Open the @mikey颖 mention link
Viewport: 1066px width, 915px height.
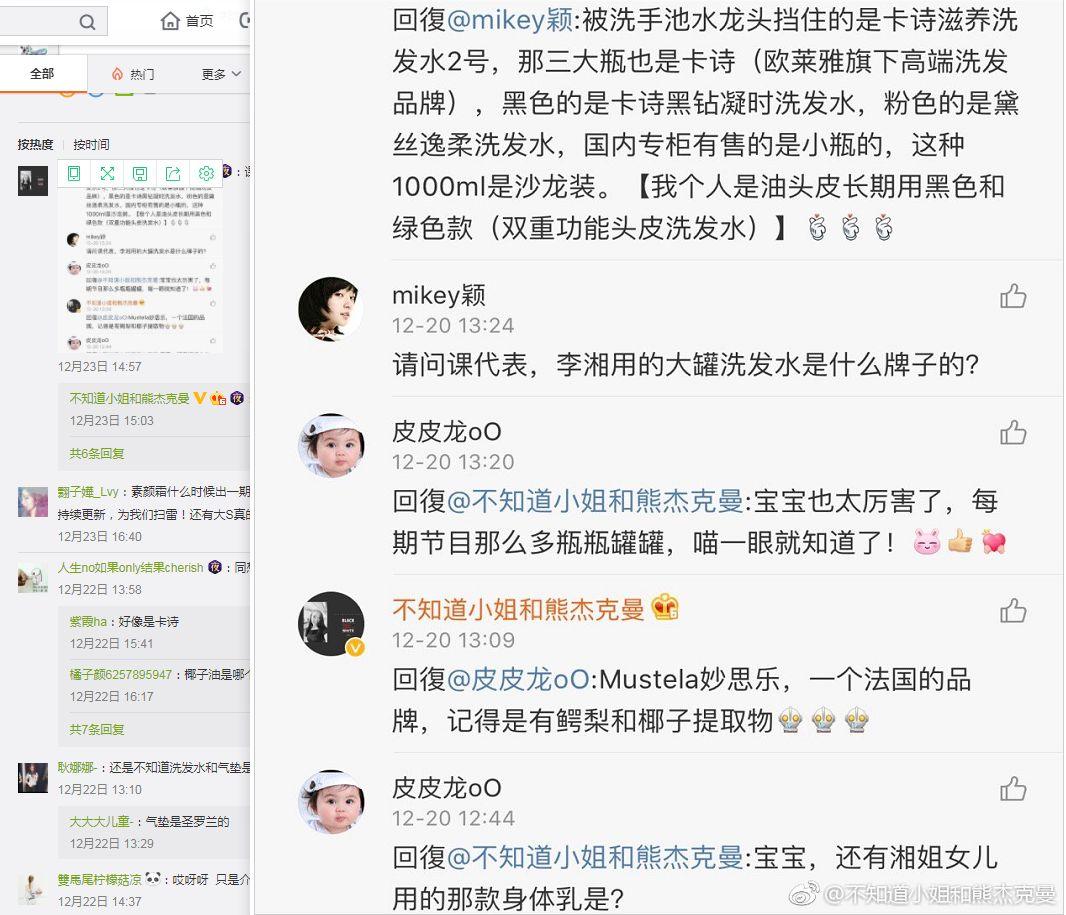point(510,20)
